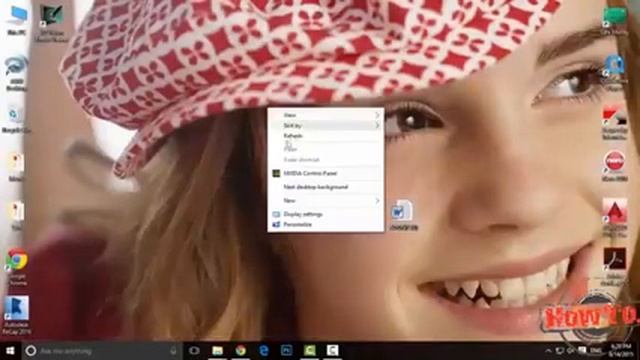This screenshot has width=640, height=360.
Task: Select the Word document icon on desktop
Action: pyautogui.click(x=403, y=215)
